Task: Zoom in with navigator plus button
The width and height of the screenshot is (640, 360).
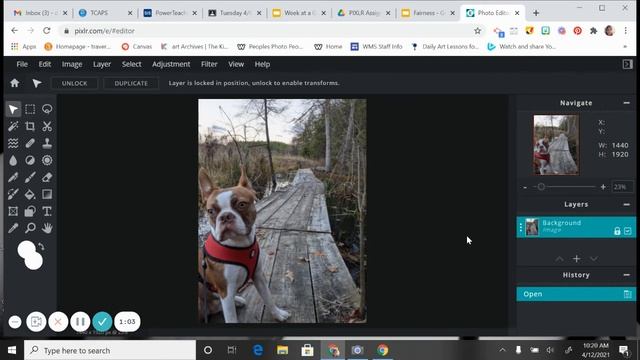Action: coord(603,187)
